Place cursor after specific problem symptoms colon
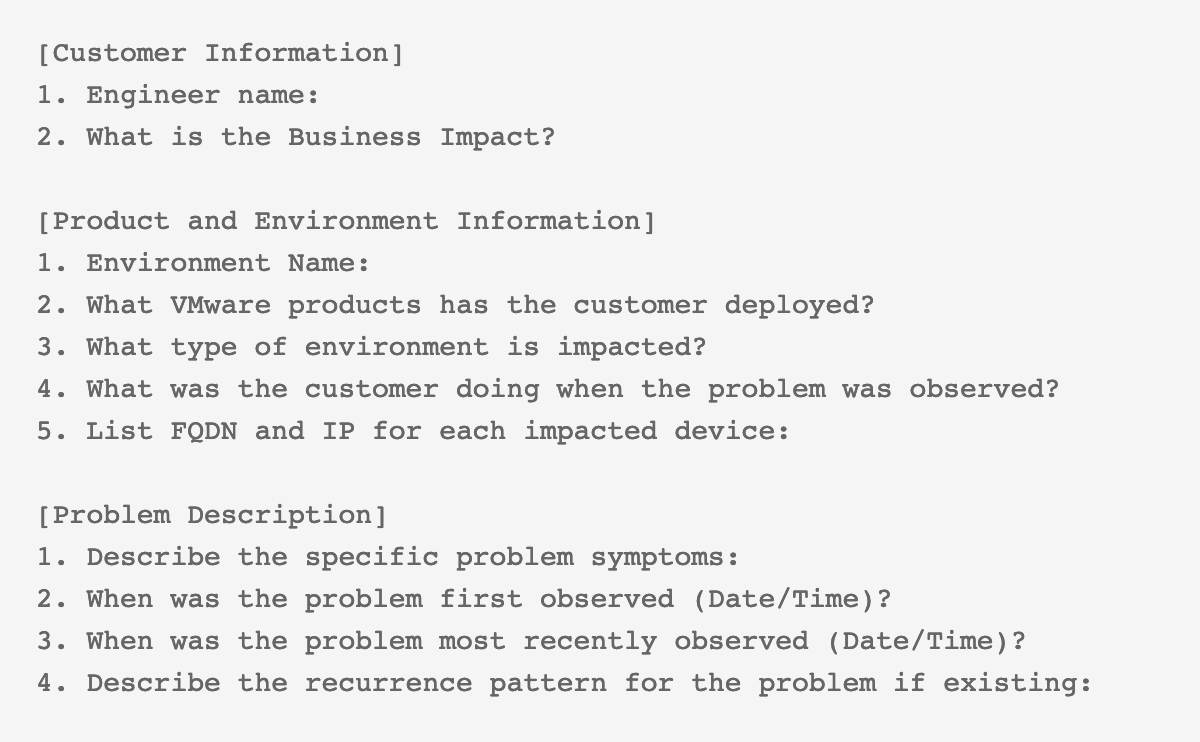 click(741, 557)
